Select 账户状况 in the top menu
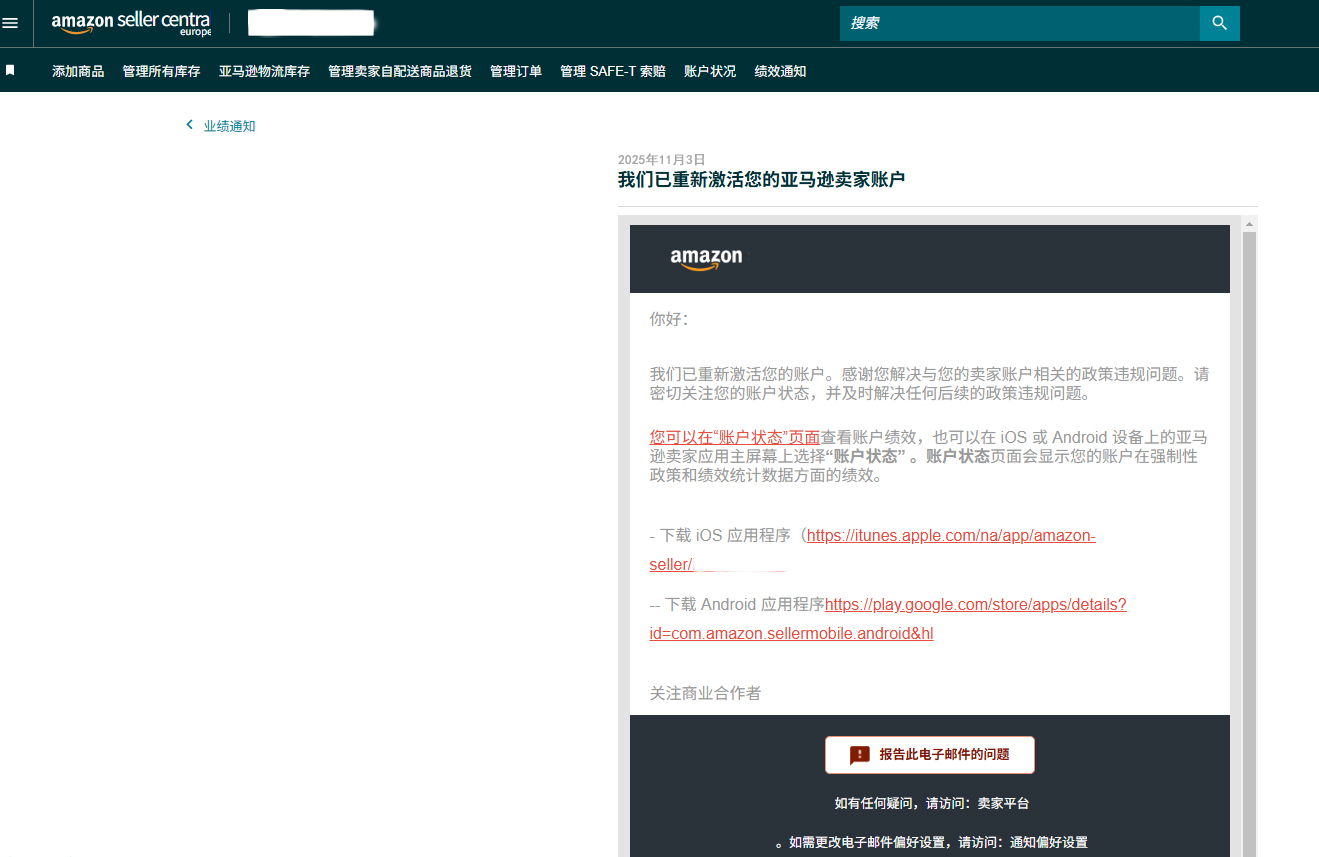Viewport: 1319px width, 857px height. pos(709,71)
